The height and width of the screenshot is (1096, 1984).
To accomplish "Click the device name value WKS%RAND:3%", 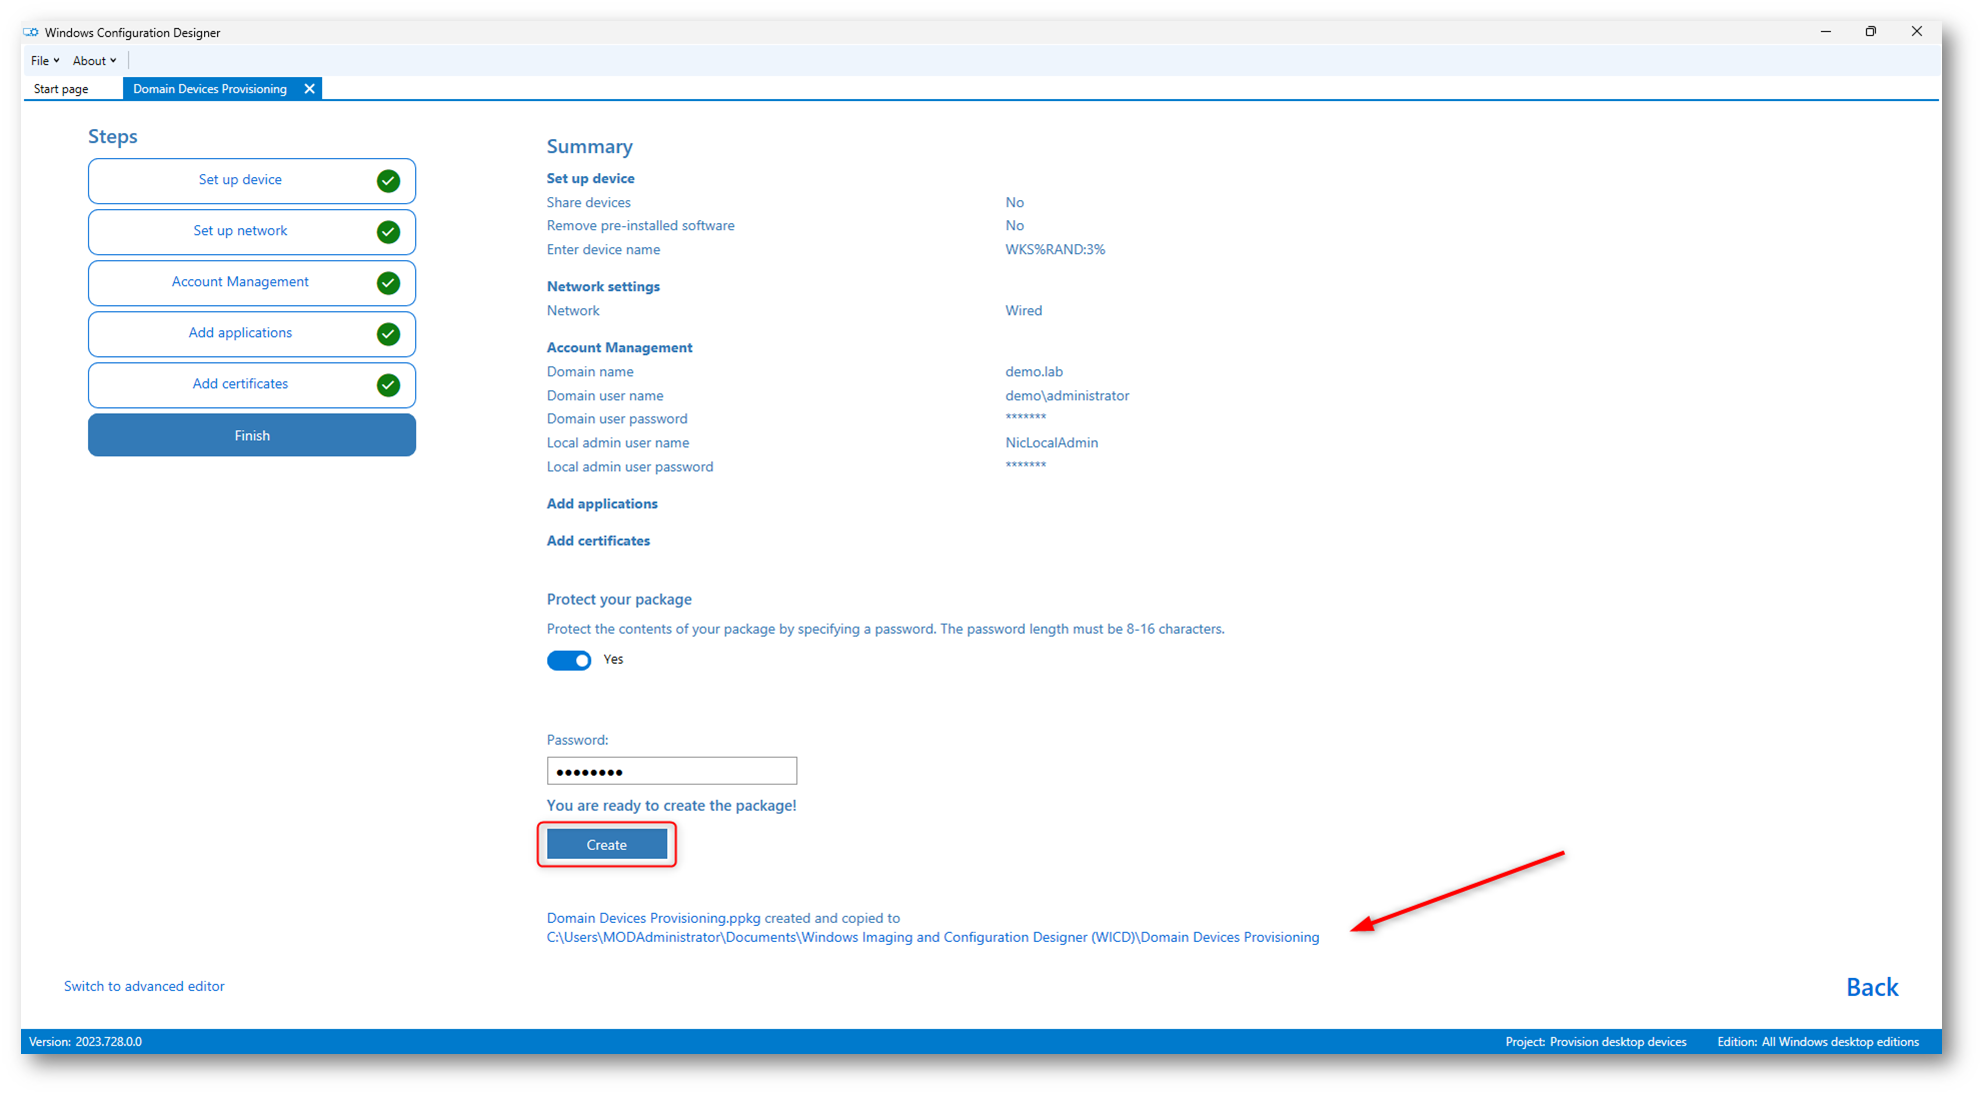I will pos(1055,250).
